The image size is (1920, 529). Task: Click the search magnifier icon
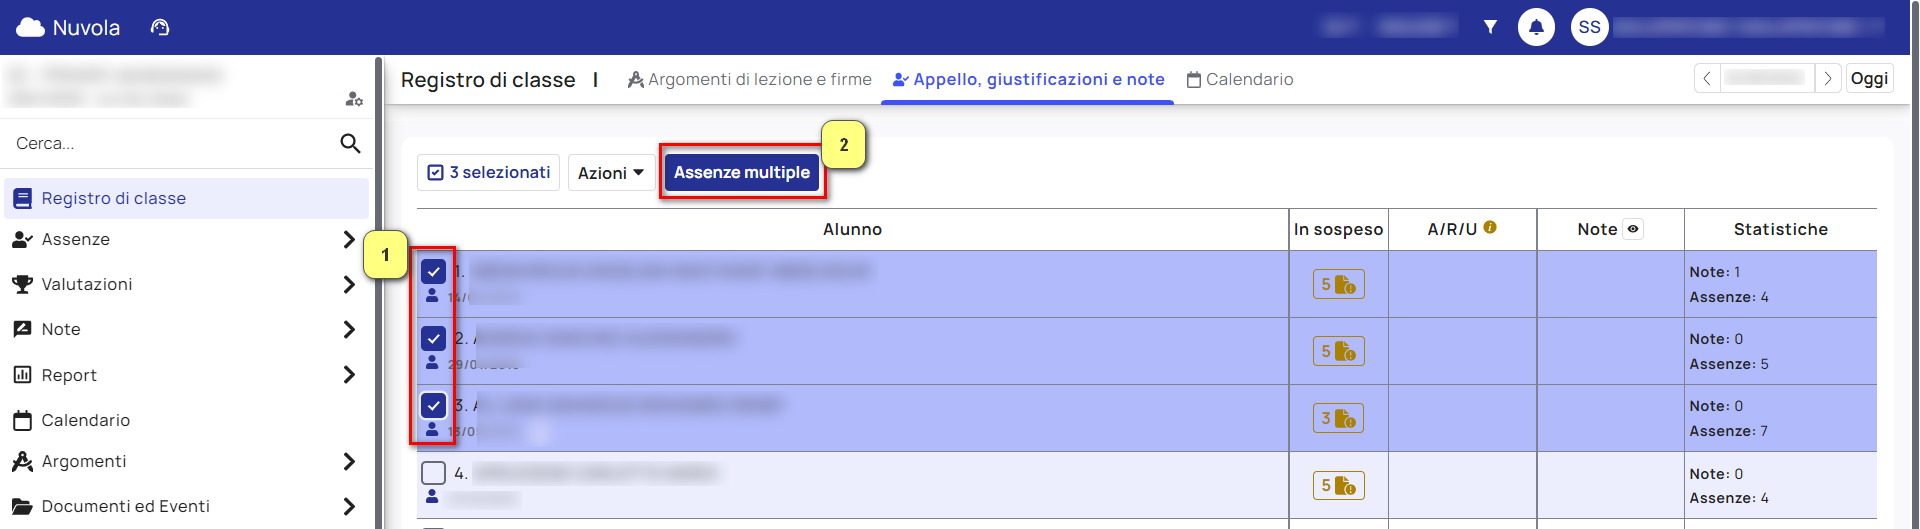click(x=350, y=143)
